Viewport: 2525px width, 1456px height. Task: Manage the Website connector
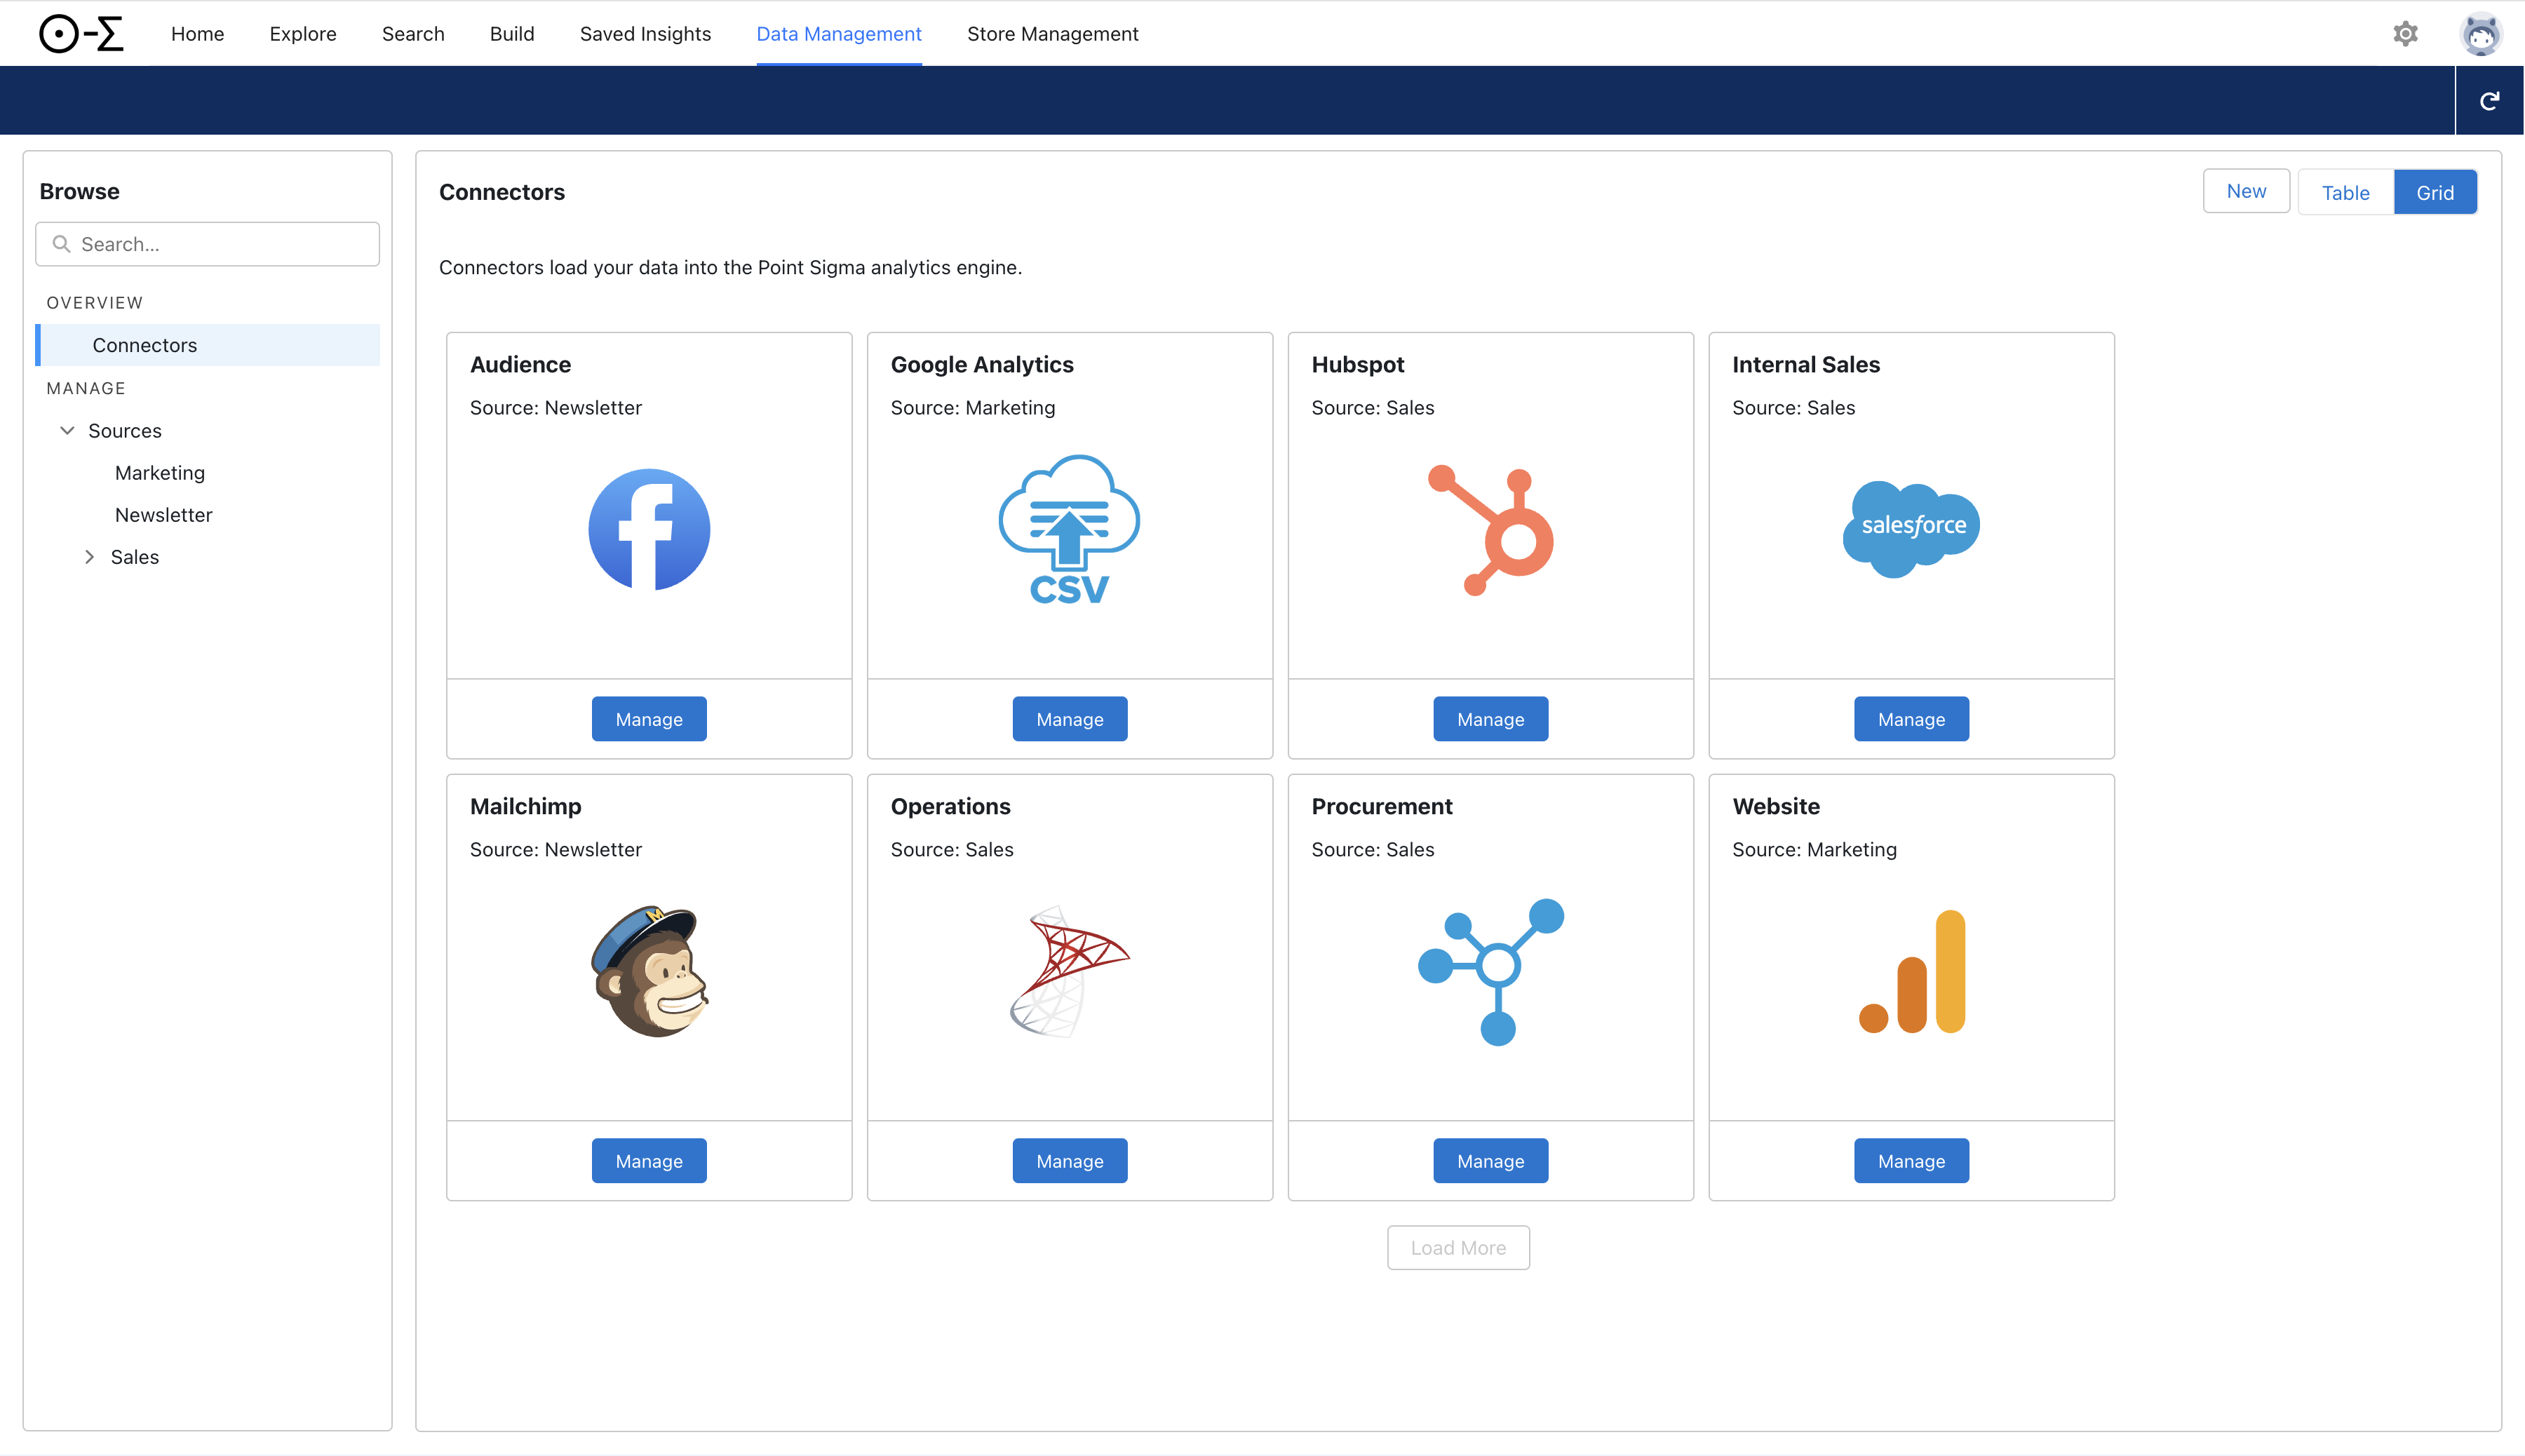[x=1911, y=1161]
